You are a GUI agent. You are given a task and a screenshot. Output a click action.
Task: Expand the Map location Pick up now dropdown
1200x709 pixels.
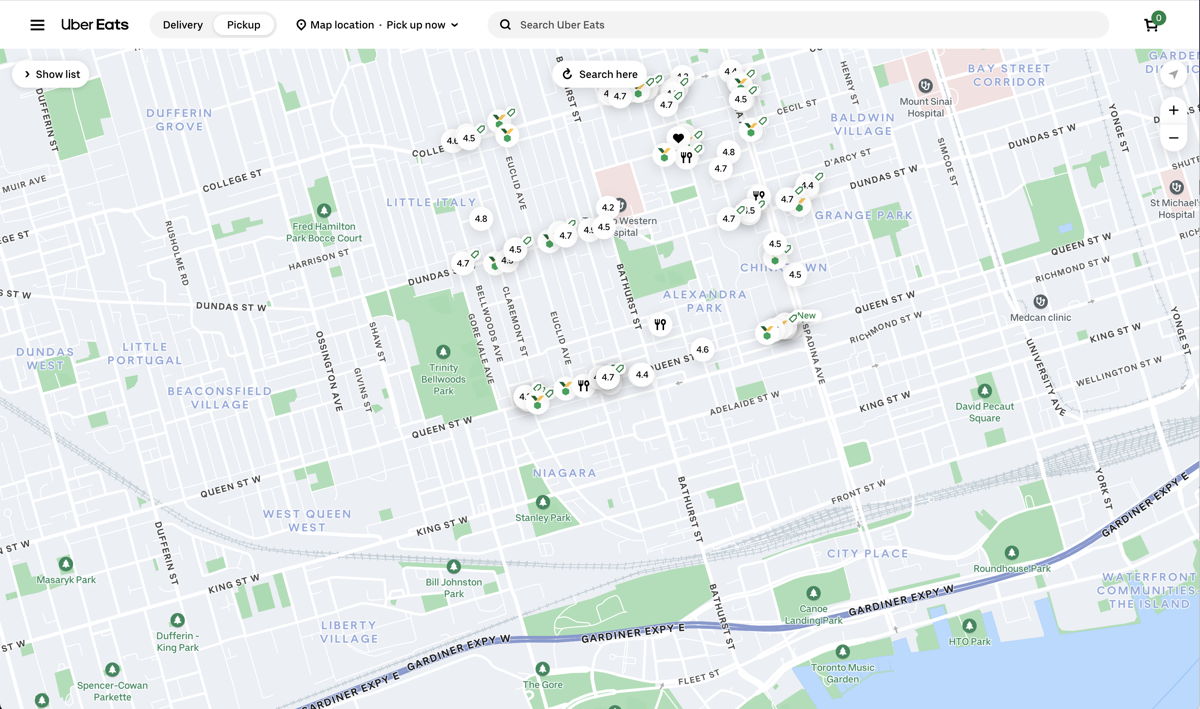377,25
